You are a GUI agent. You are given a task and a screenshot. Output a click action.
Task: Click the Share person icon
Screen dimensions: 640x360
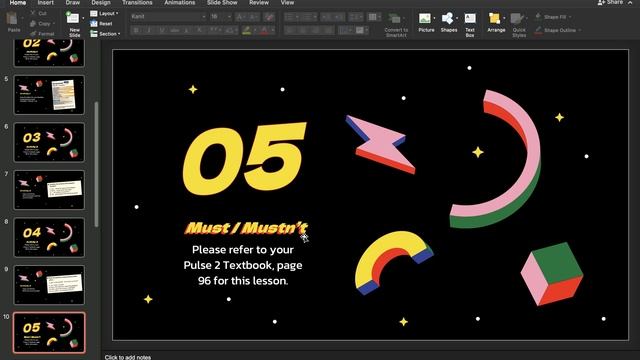click(x=601, y=2)
